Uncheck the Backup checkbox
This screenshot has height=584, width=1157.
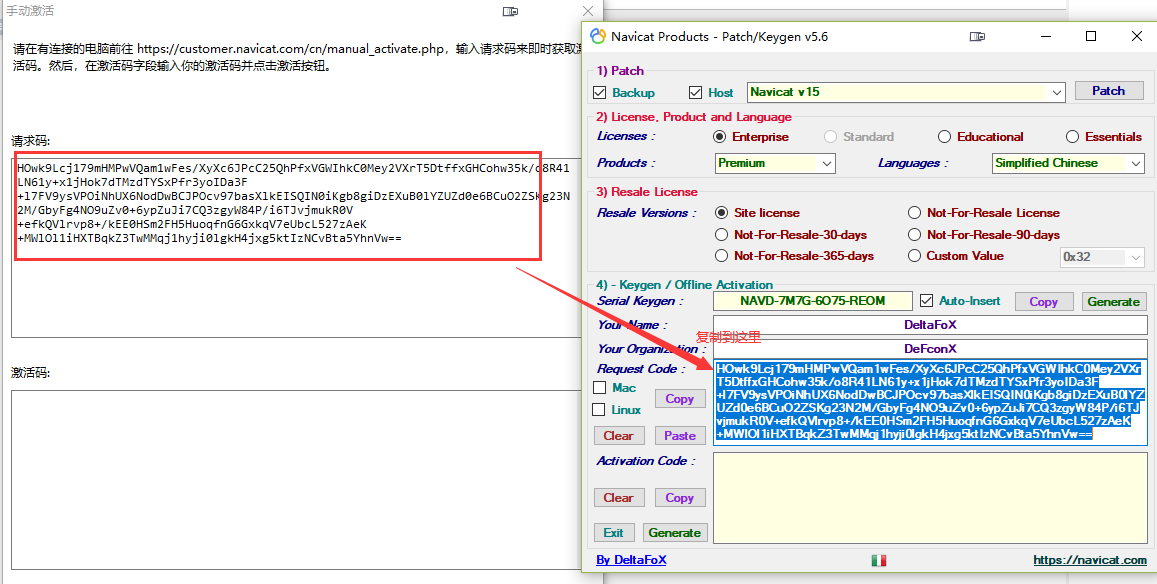pos(600,93)
